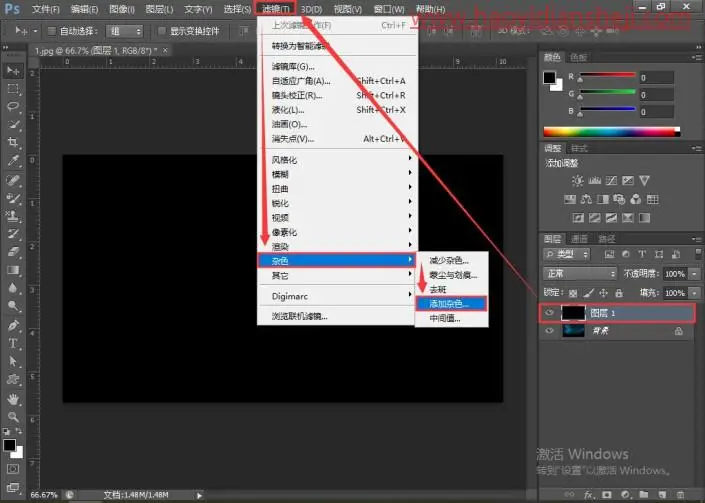705x503 pixels.
Task: Select the Lasso tool
Action: tap(13, 107)
